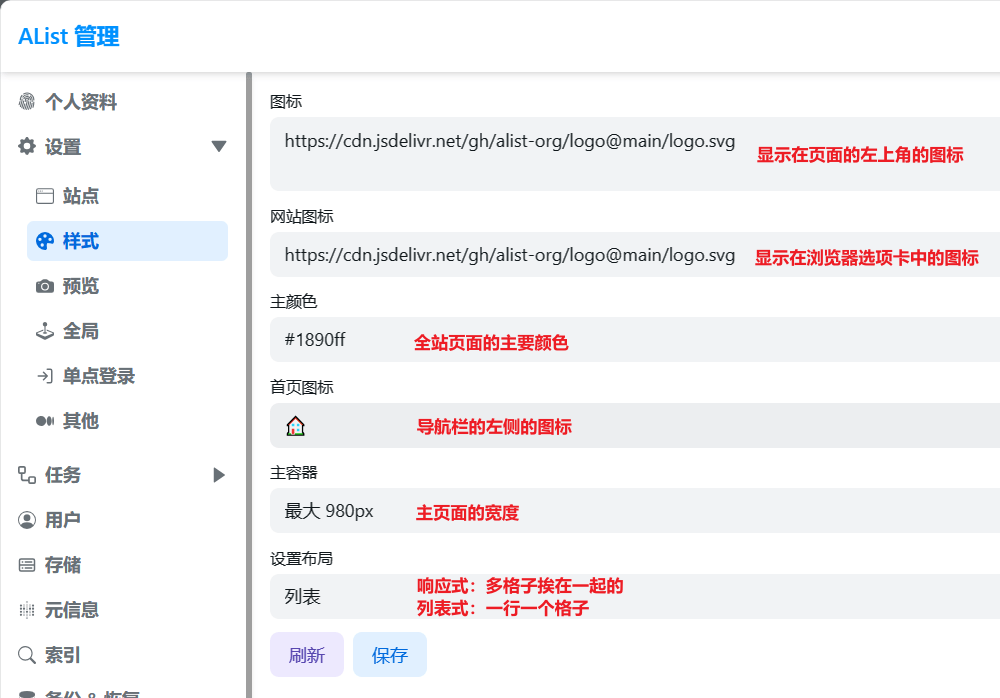
Task: Click the AList 管理 title link
Action: click(x=69, y=37)
